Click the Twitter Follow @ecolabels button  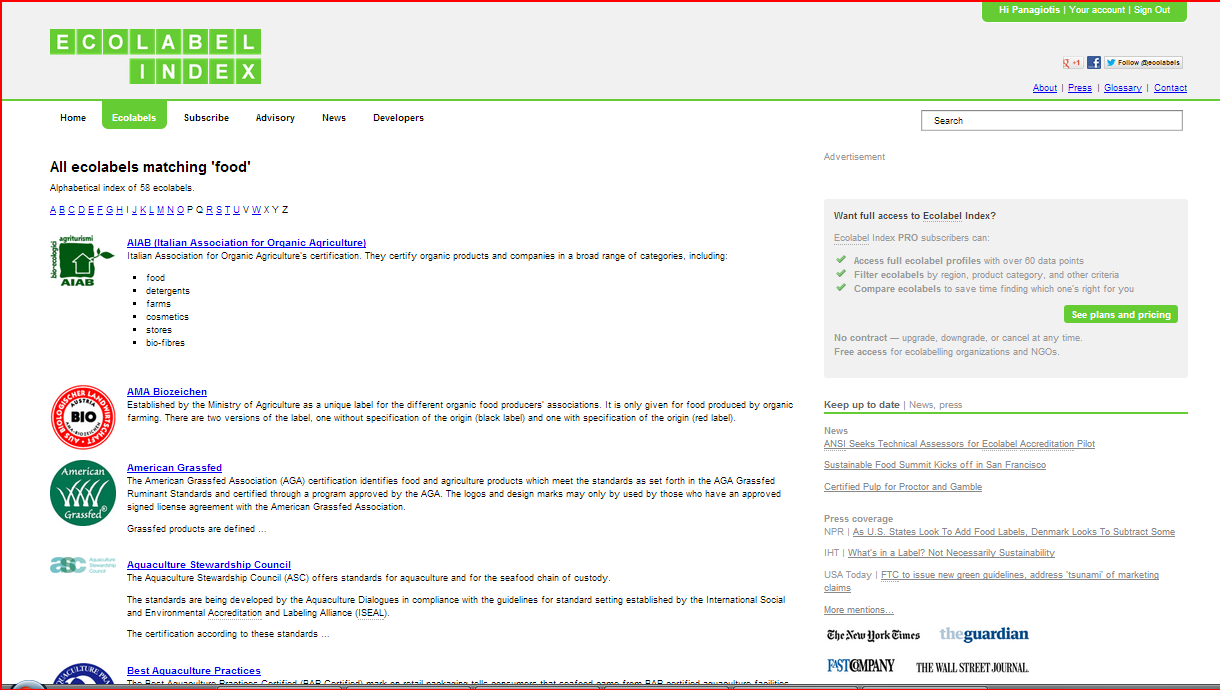(1143, 62)
